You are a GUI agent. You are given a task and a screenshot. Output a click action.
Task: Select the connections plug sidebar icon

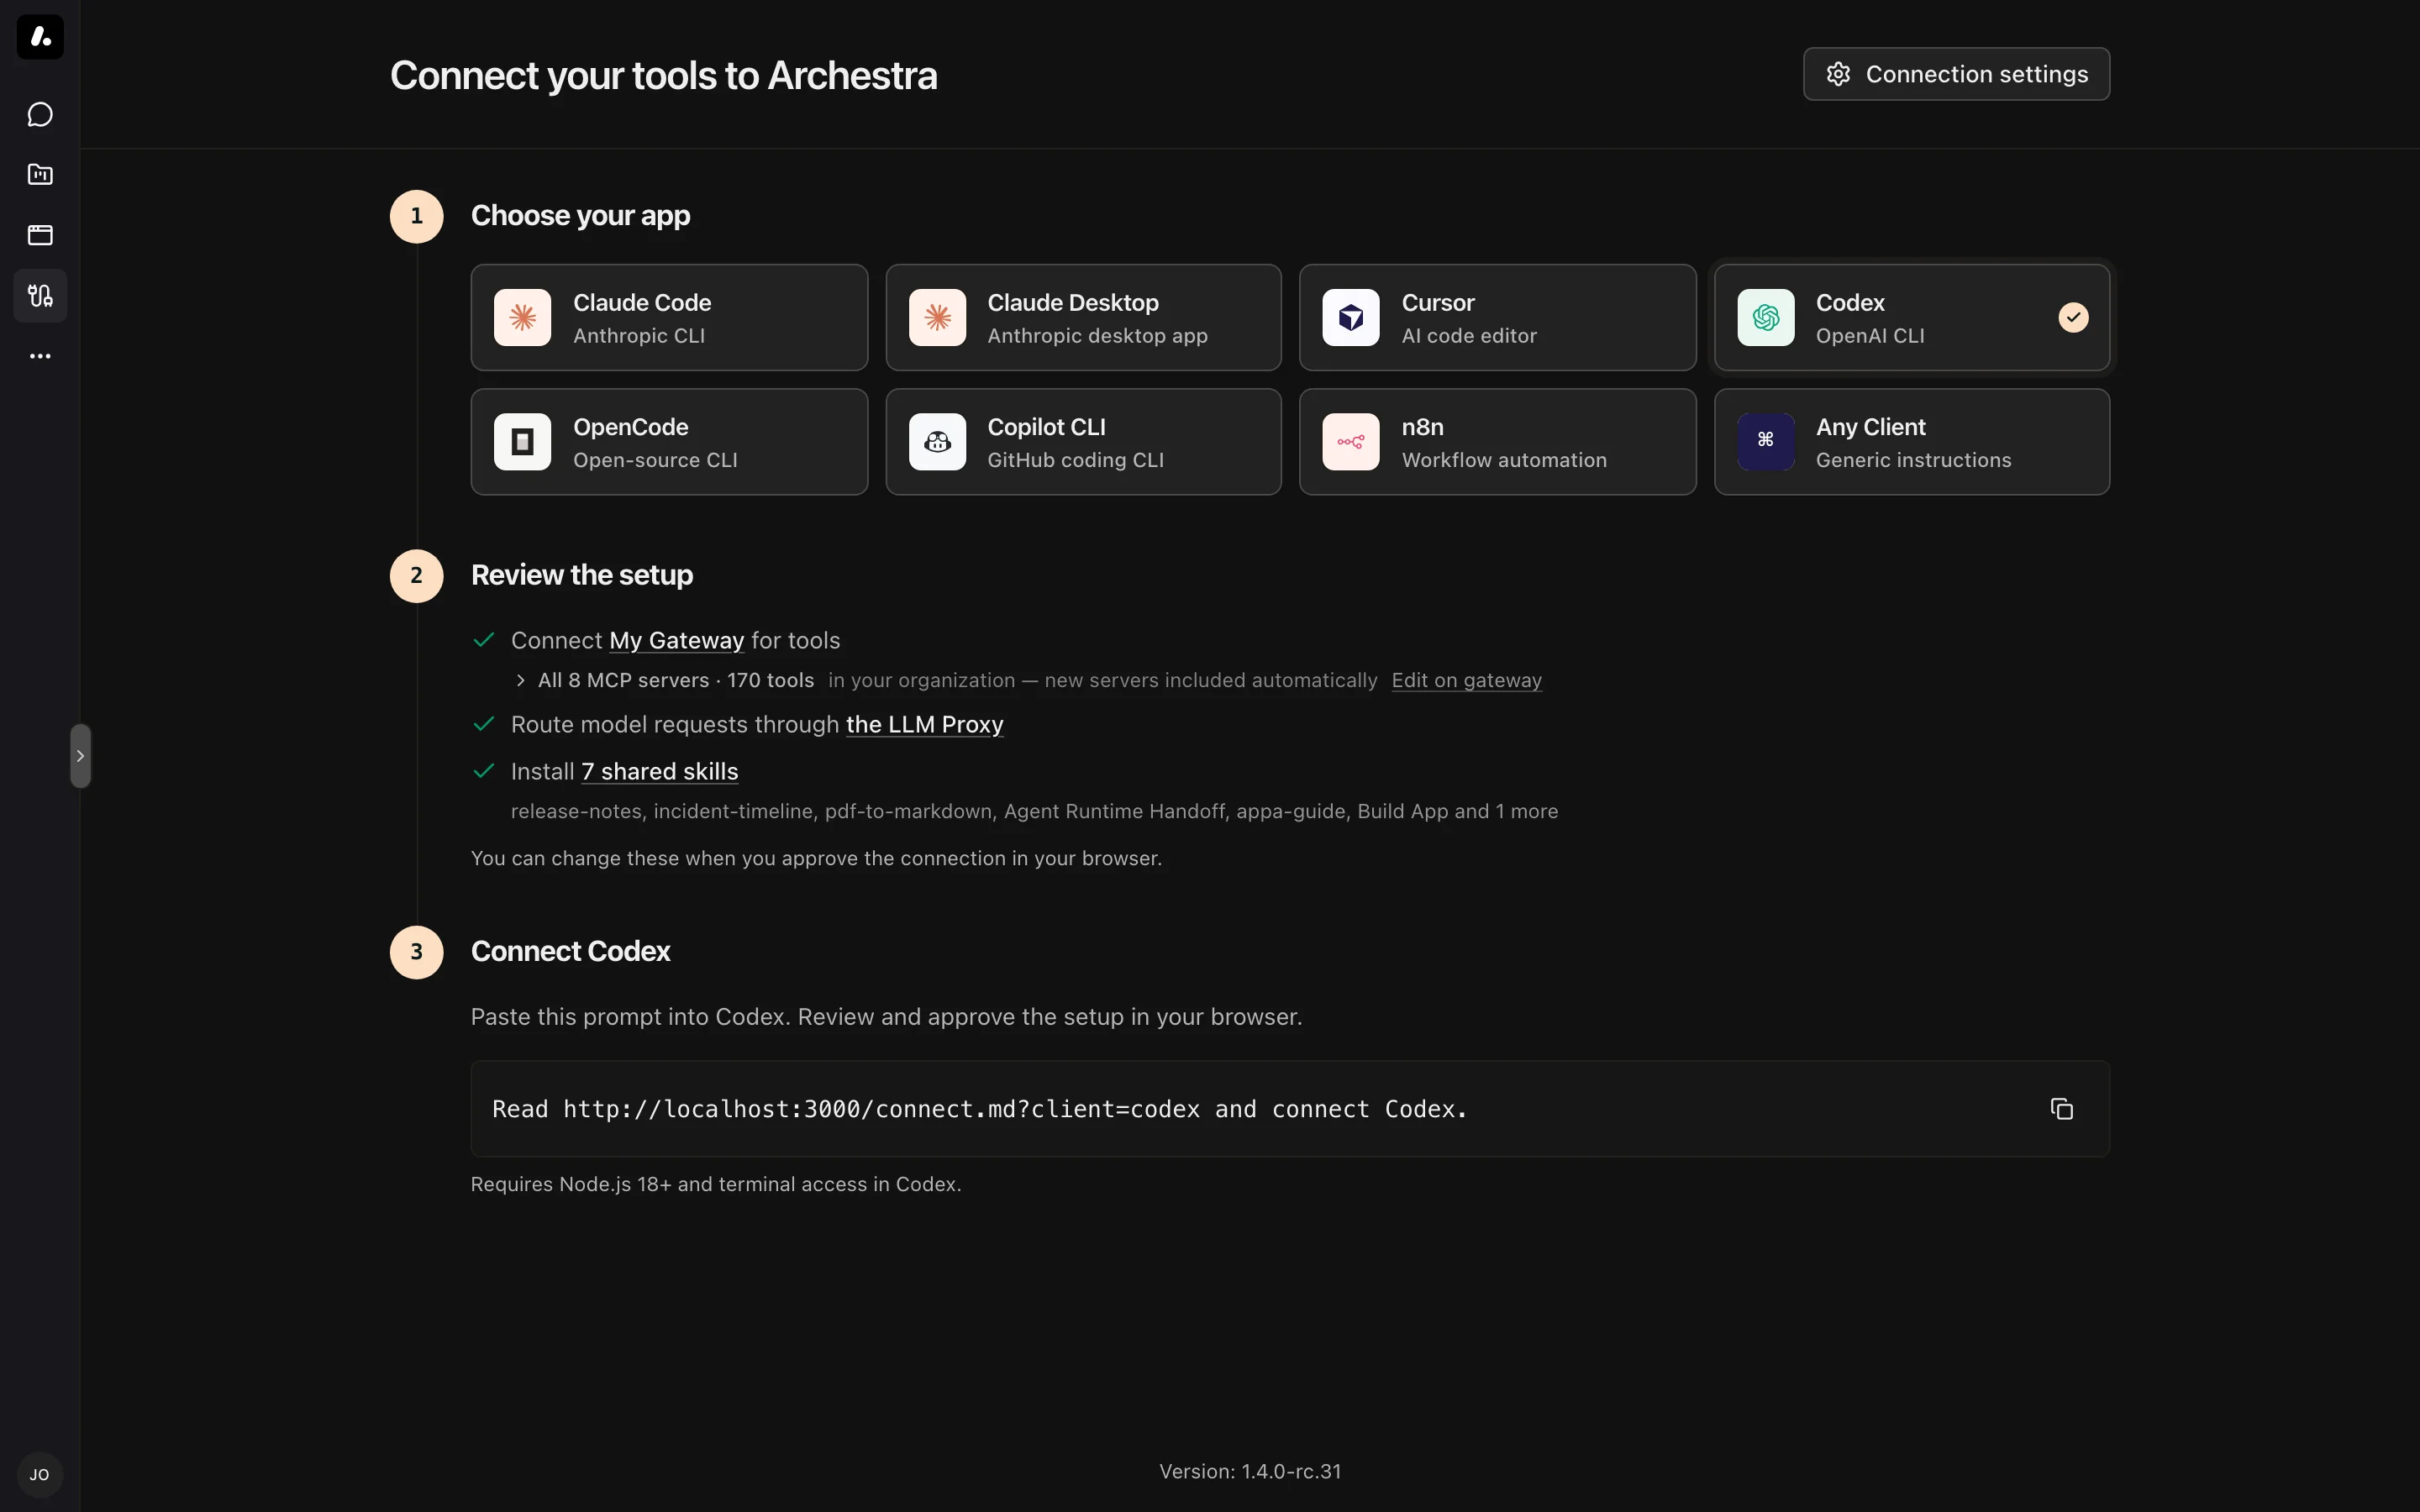point(40,295)
